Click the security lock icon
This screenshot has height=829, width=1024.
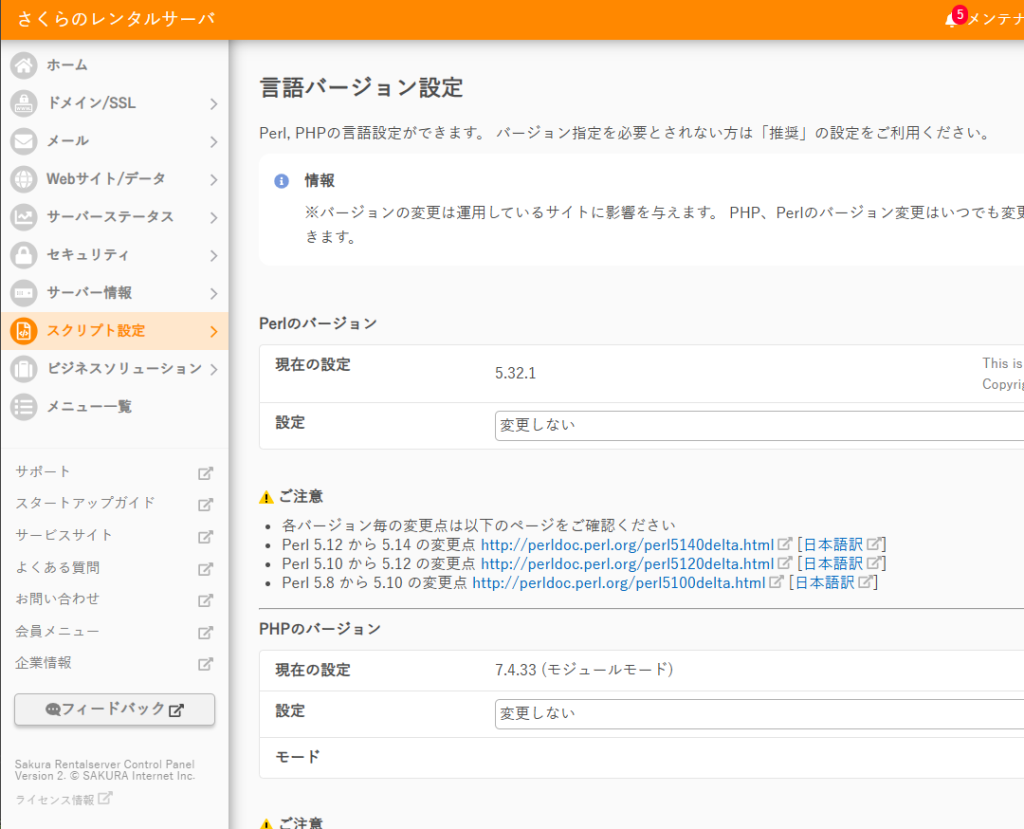tap(24, 255)
